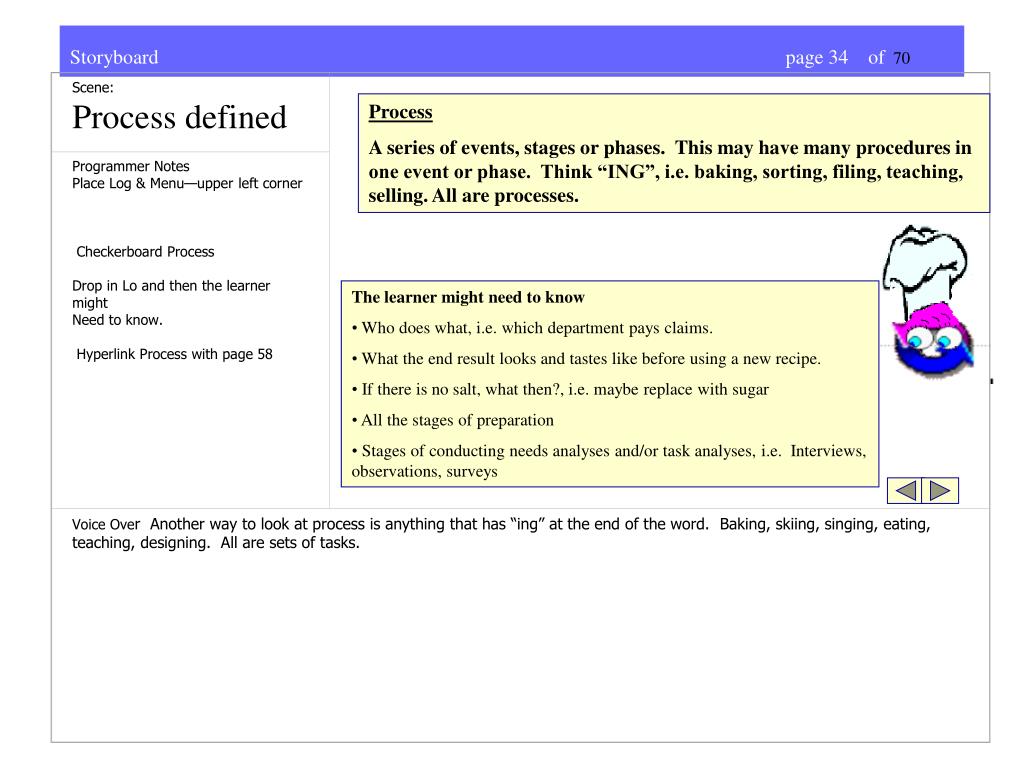Click the underlined Process heading
The width and height of the screenshot is (1024, 768).
[400, 112]
